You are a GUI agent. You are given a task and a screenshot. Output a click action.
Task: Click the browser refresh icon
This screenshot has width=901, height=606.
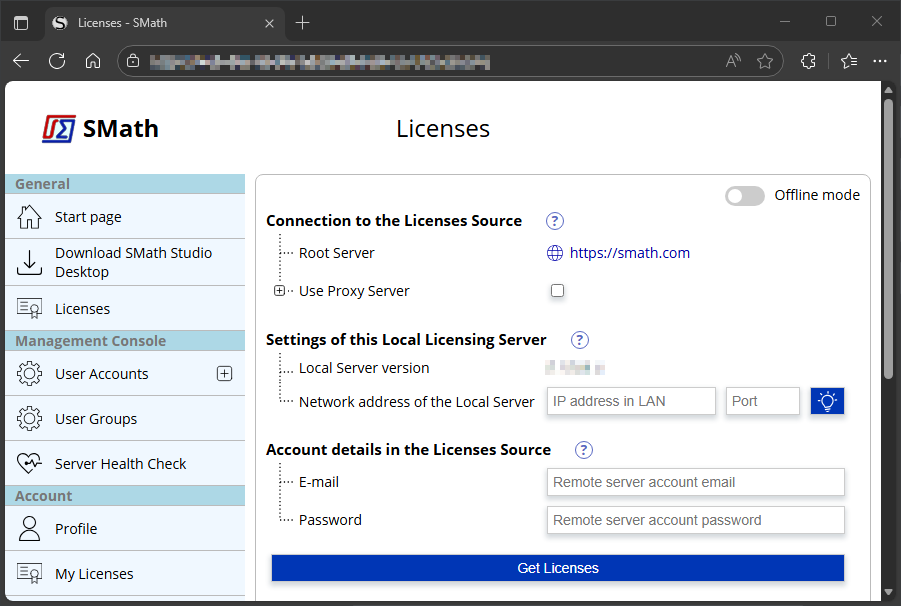pos(57,61)
